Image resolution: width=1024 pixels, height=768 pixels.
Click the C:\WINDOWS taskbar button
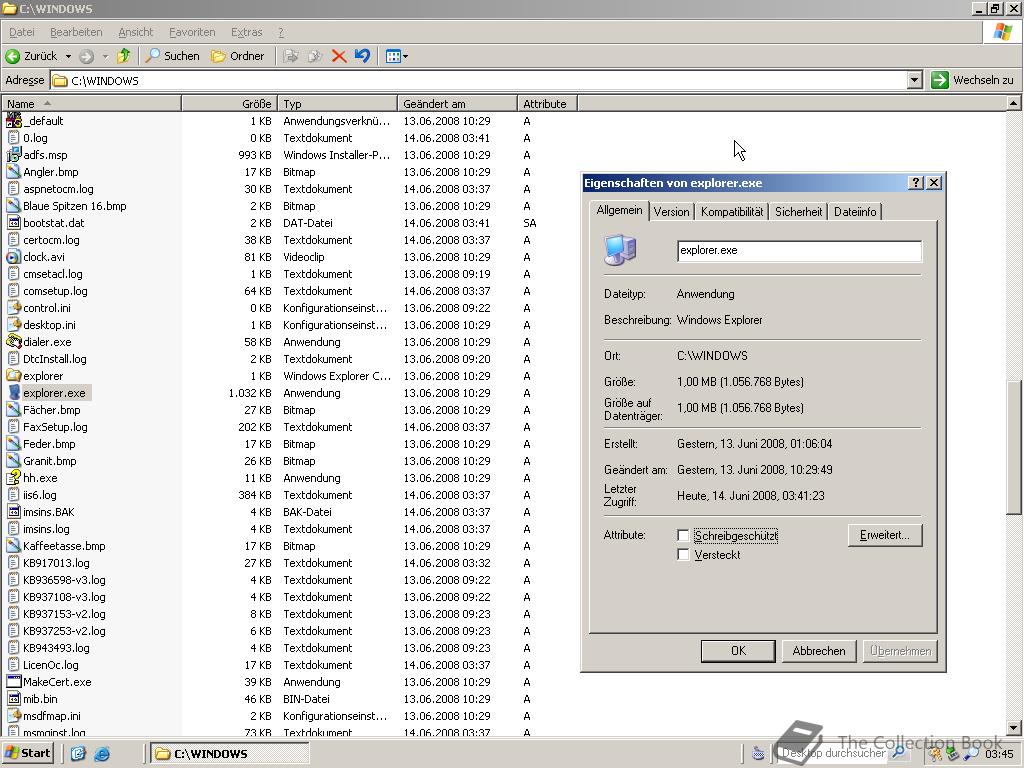230,754
